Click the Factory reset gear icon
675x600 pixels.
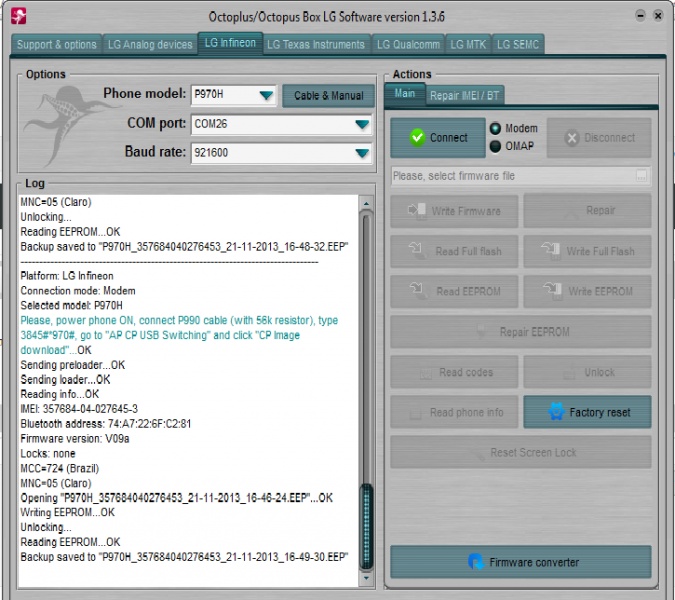point(556,411)
